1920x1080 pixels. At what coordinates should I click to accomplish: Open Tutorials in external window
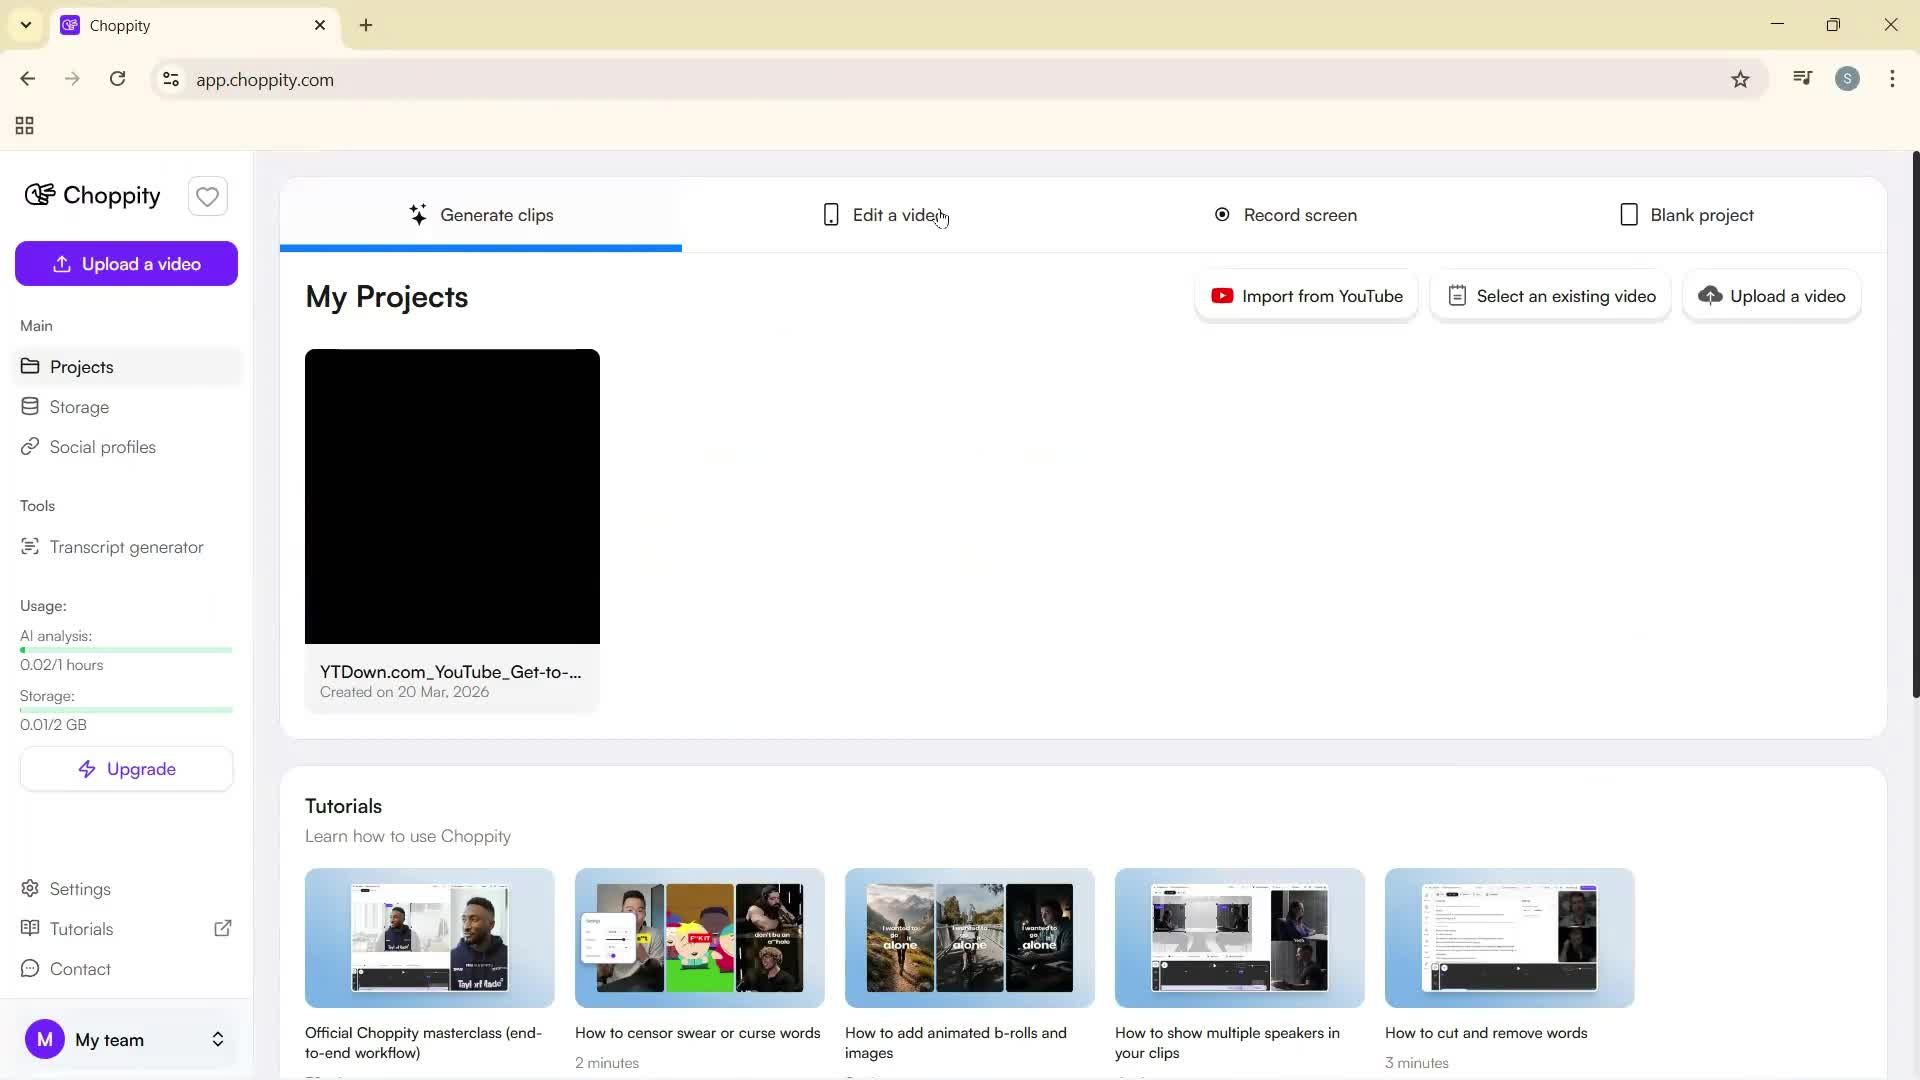click(x=223, y=928)
